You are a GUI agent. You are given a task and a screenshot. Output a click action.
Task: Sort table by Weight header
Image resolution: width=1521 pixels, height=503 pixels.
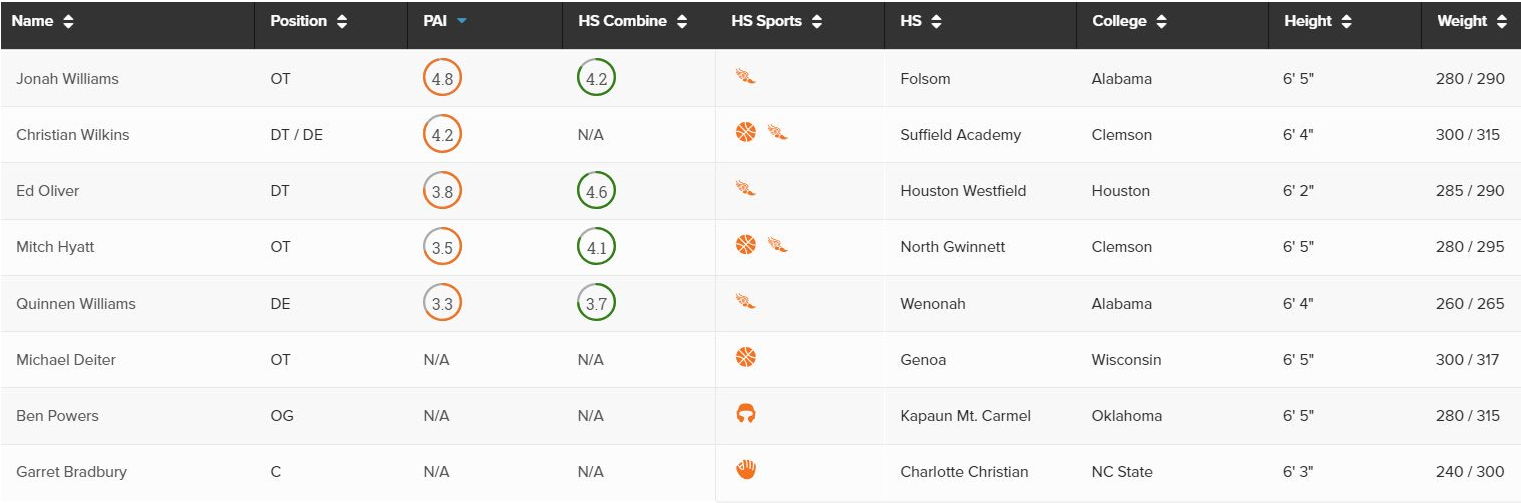click(x=1472, y=21)
